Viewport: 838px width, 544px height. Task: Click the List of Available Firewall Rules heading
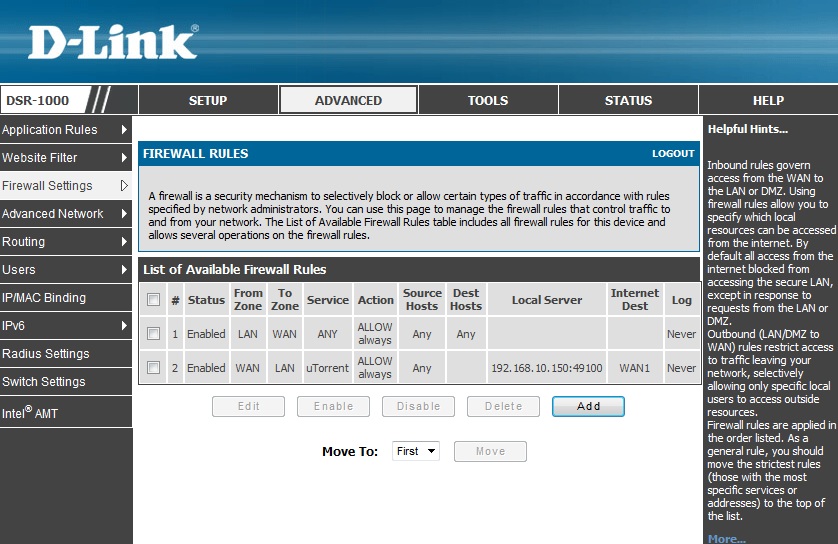pyautogui.click(x=234, y=269)
